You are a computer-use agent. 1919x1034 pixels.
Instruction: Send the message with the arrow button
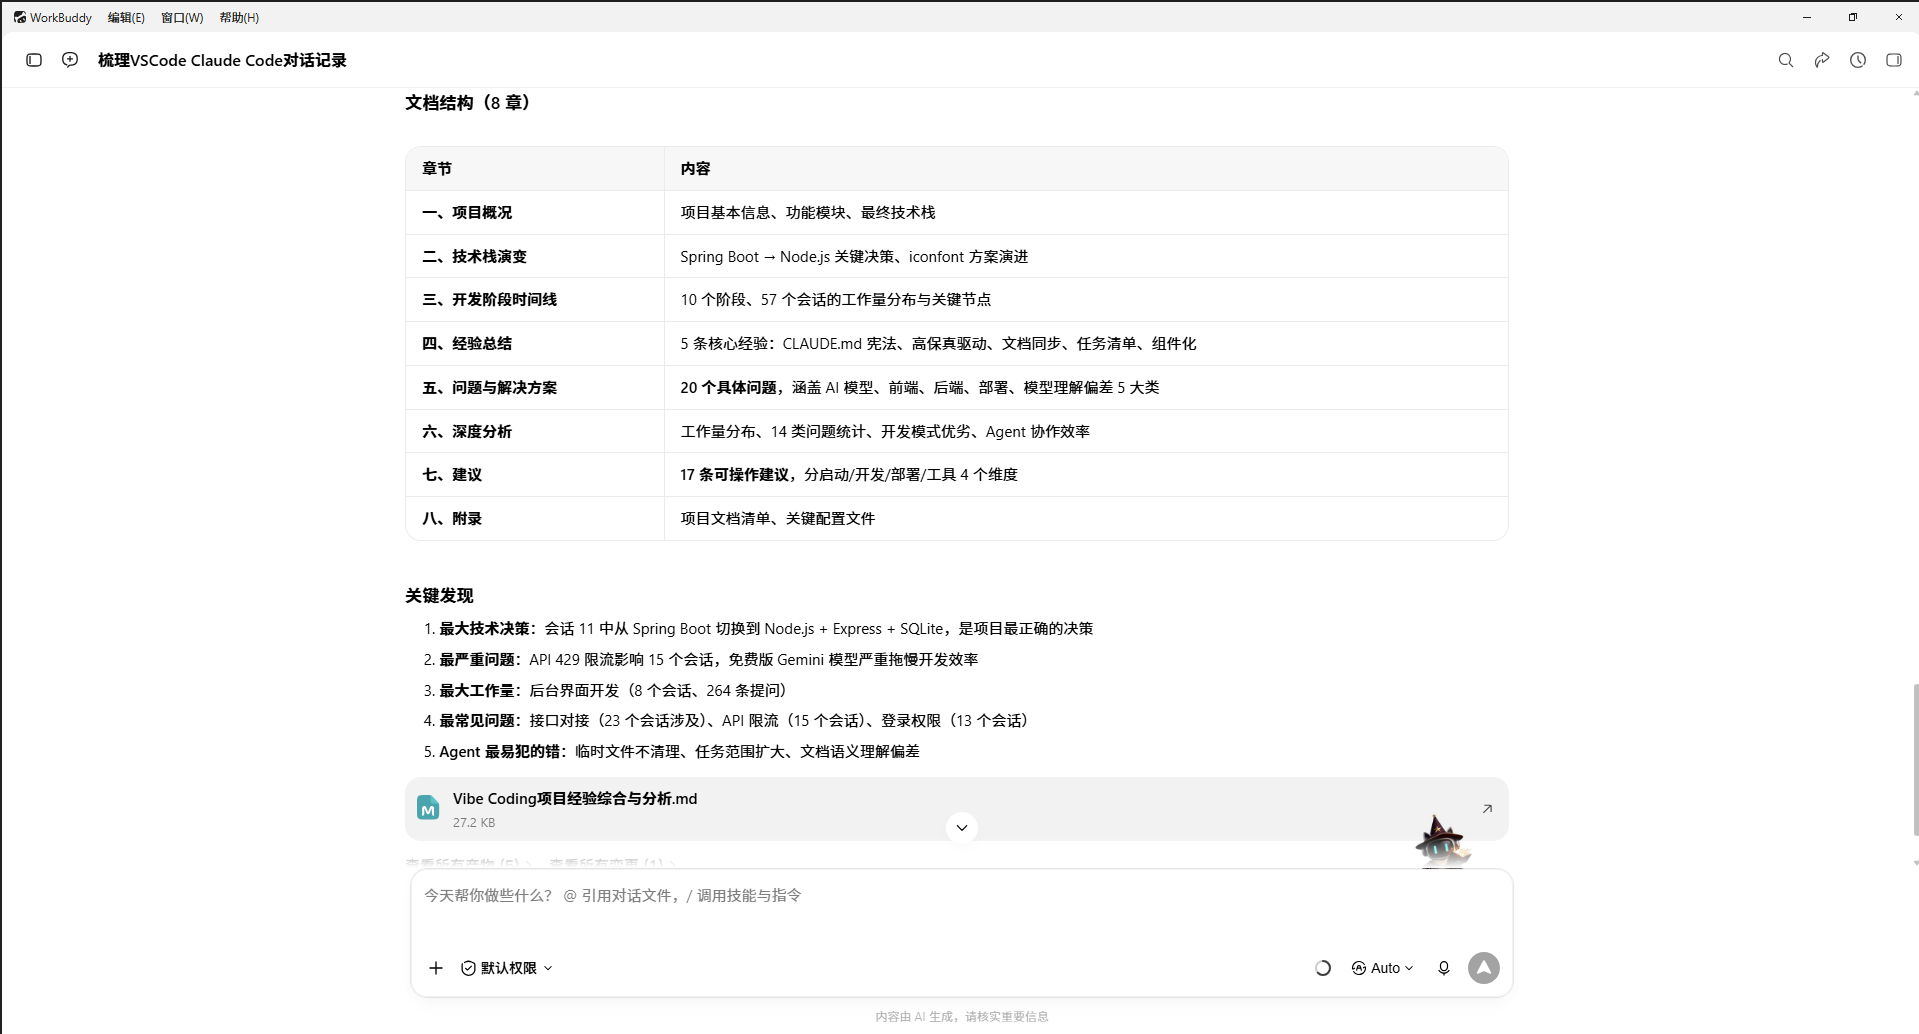click(1484, 968)
